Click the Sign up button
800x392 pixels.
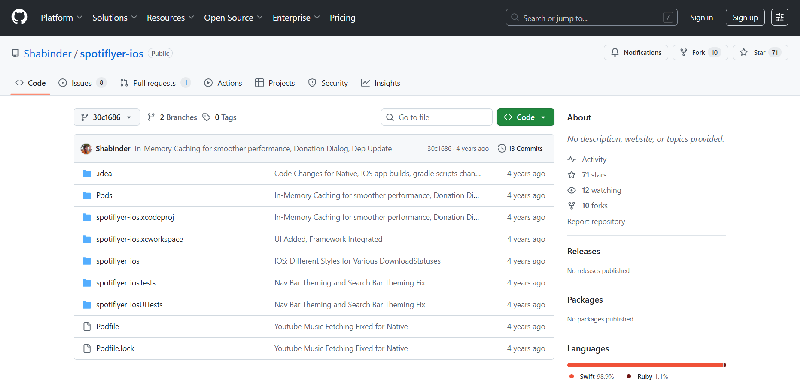click(745, 18)
